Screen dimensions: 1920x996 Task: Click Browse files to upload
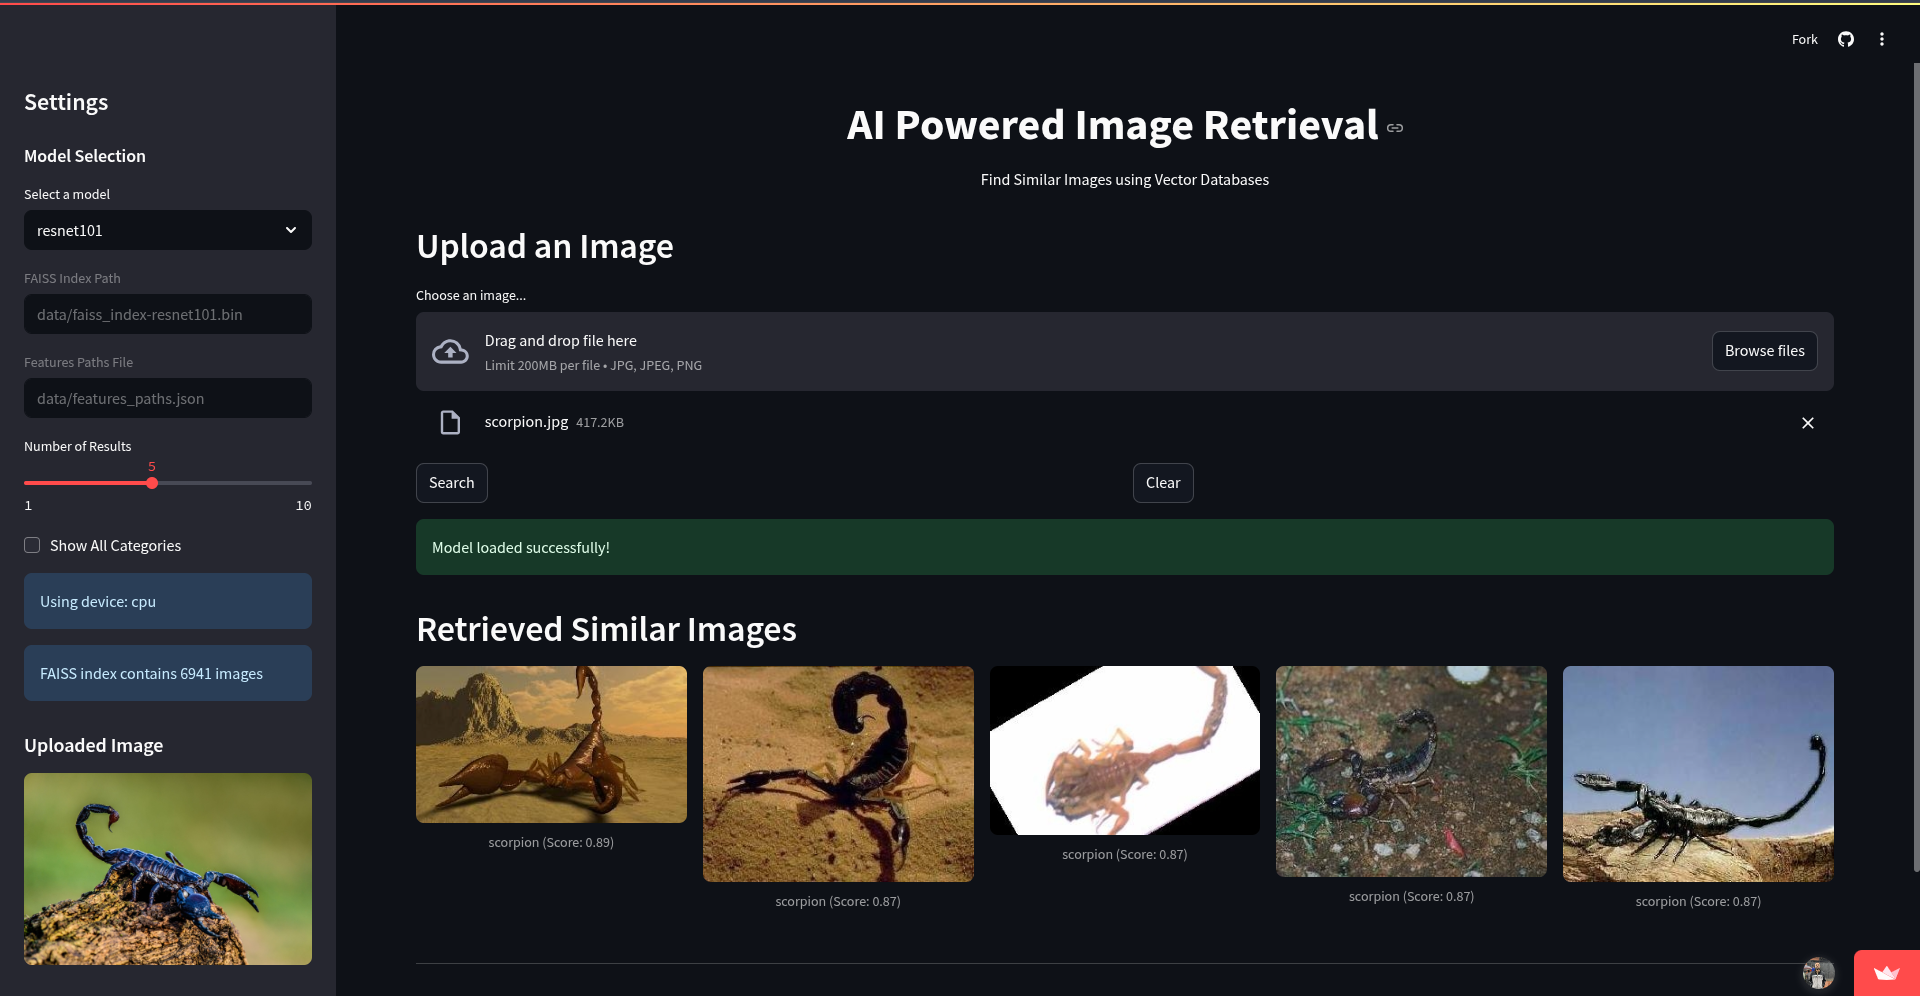tap(1763, 351)
